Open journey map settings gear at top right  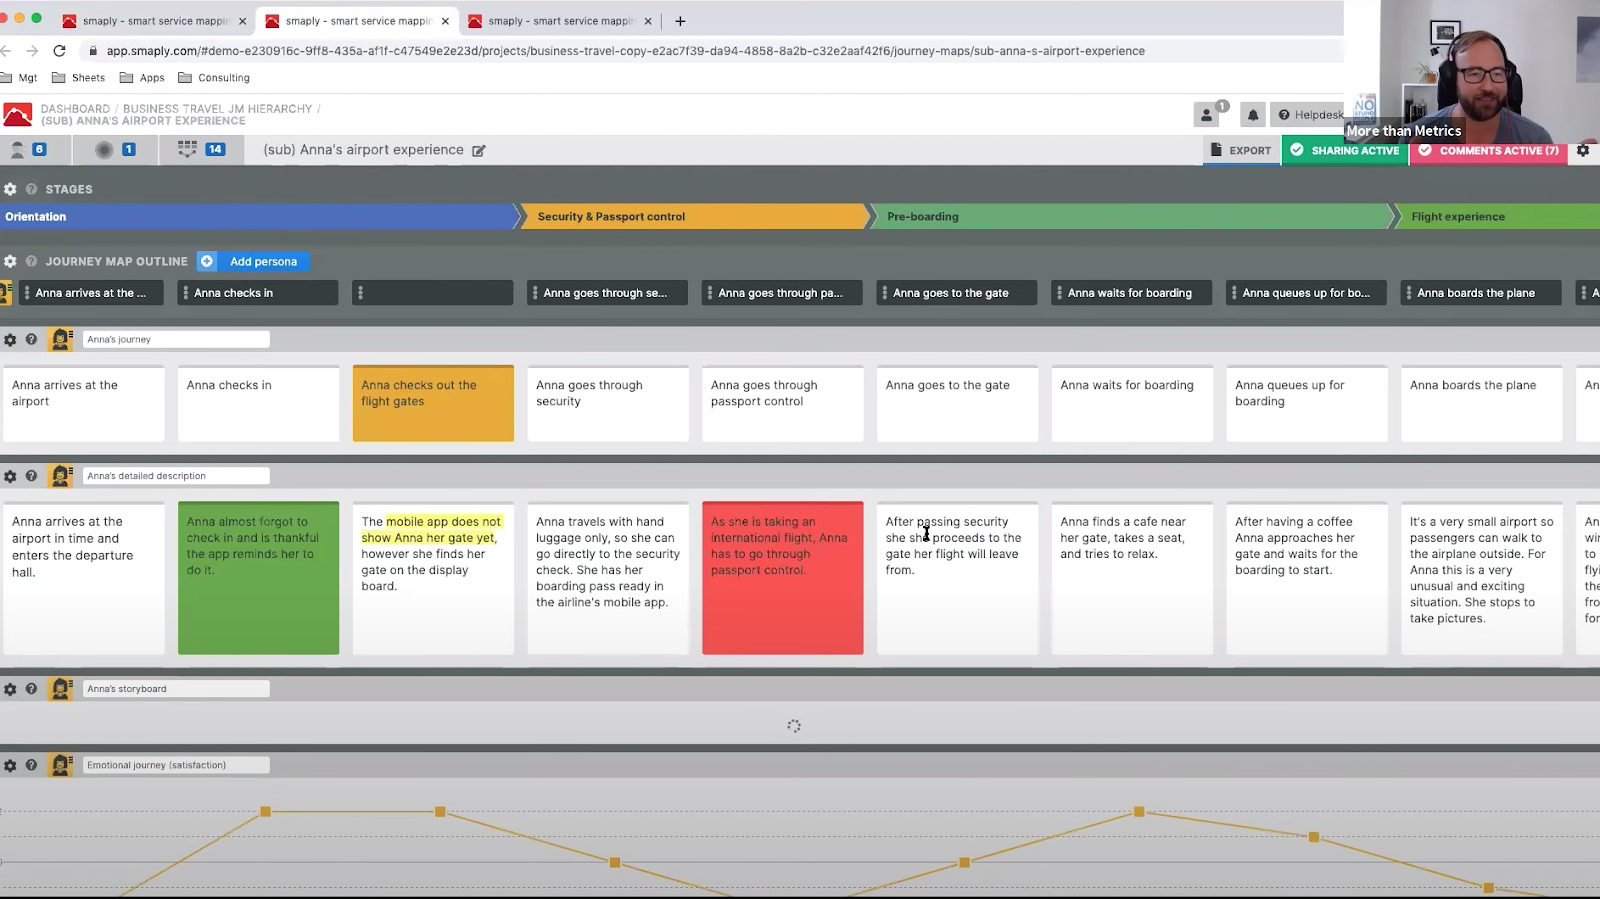[1582, 150]
